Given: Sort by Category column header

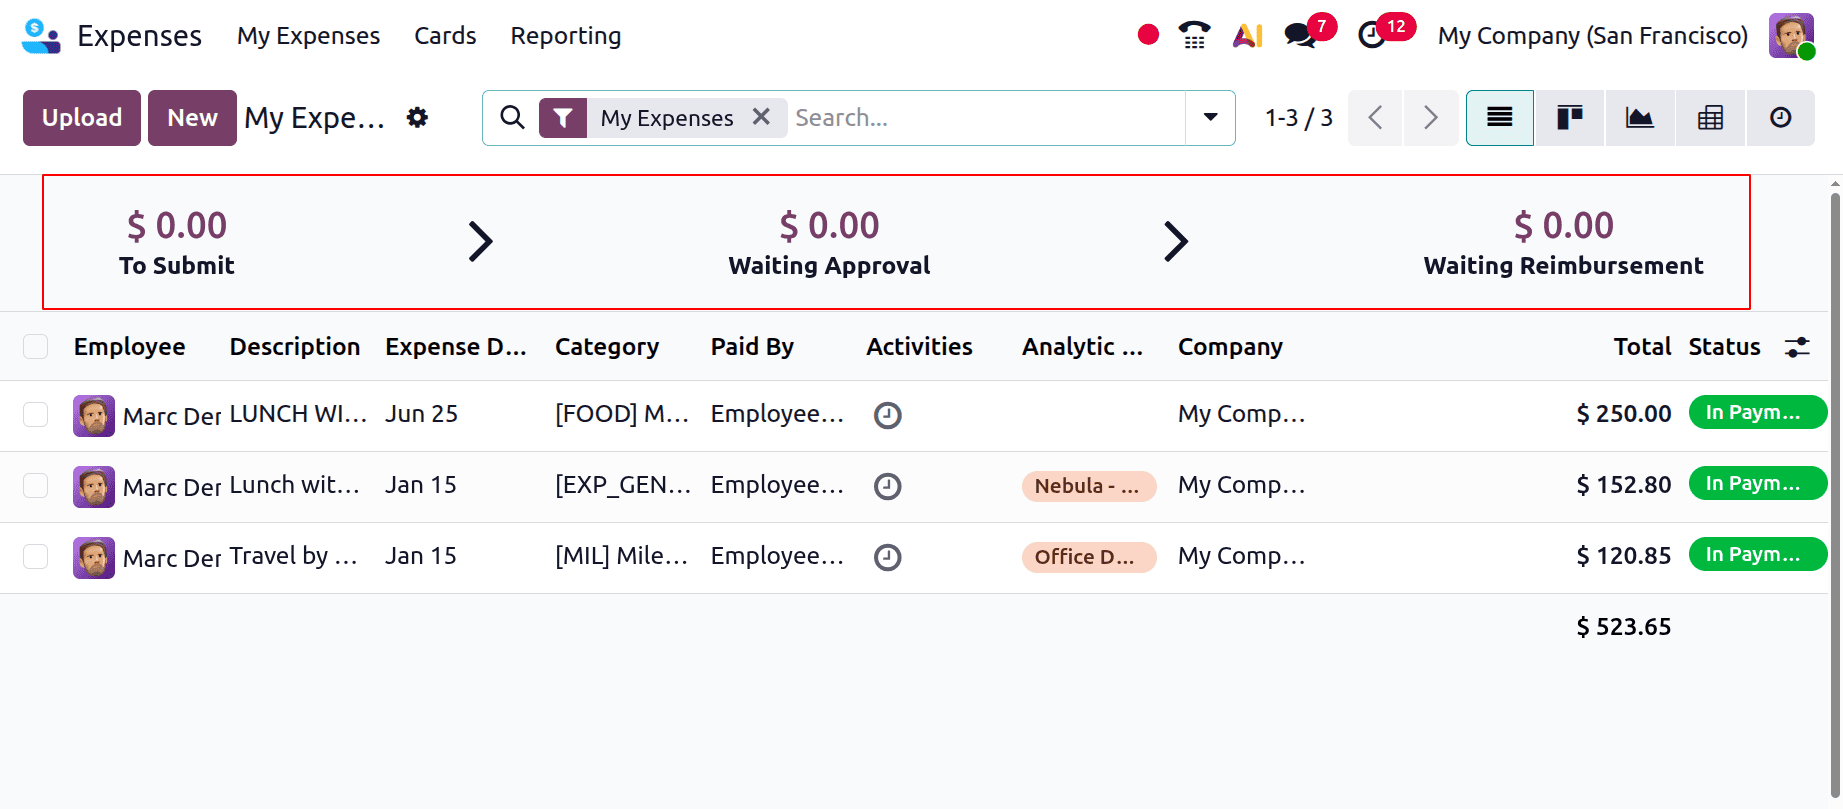Looking at the screenshot, I should [607, 347].
